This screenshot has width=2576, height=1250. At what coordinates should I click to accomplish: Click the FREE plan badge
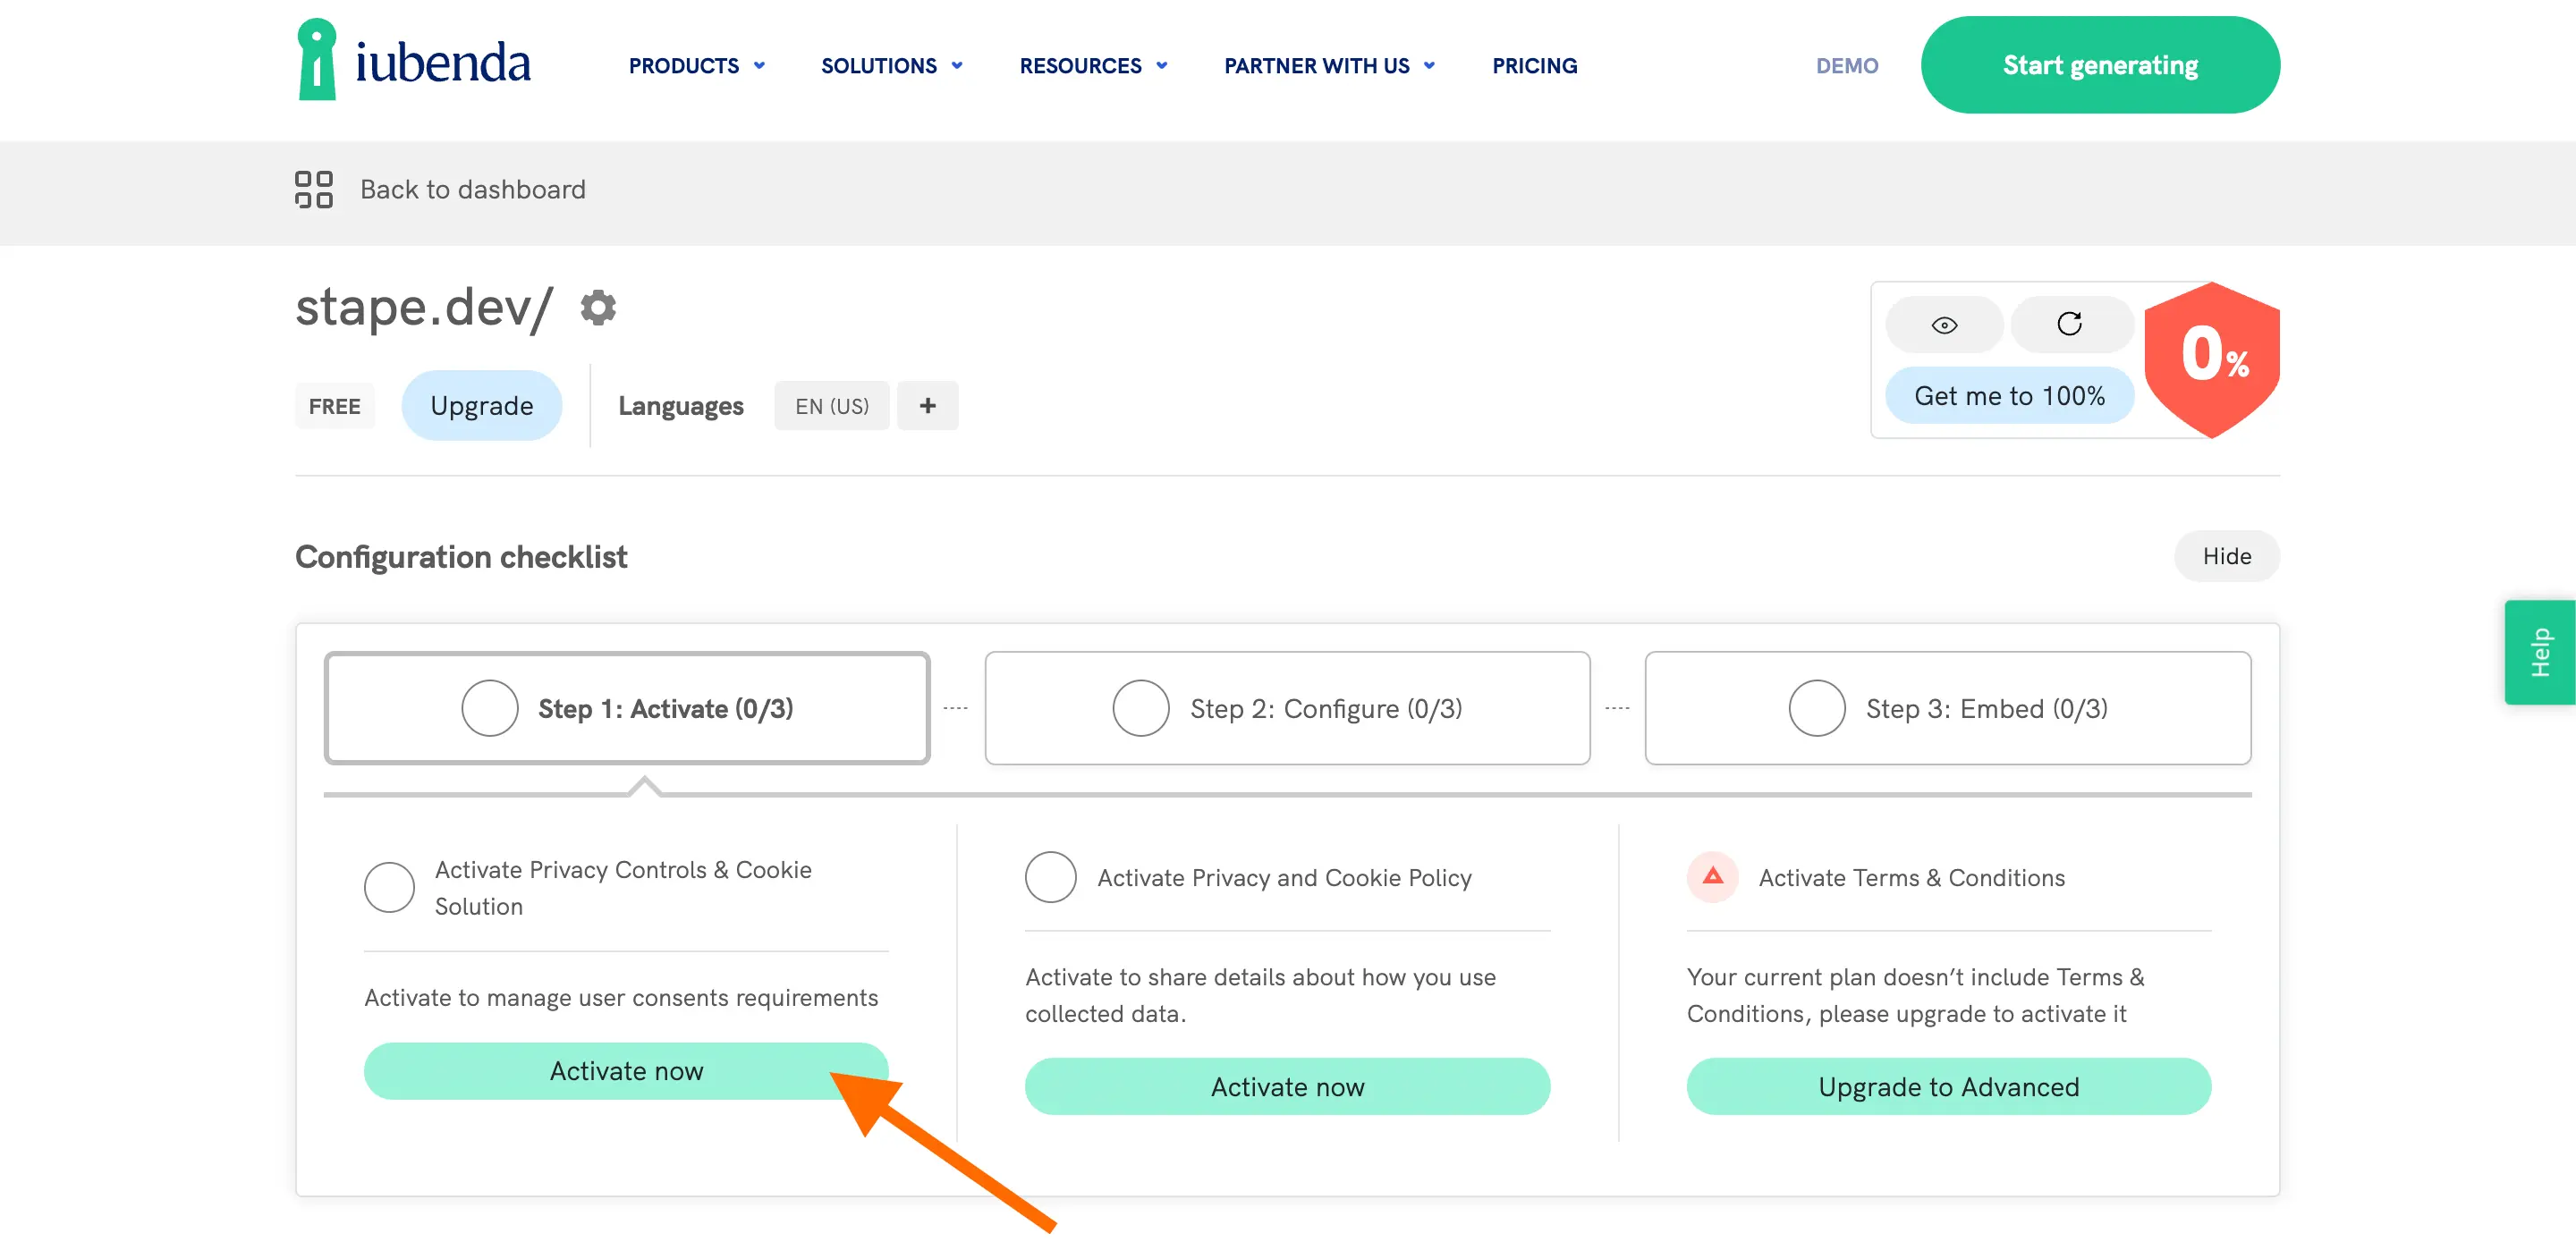334,406
